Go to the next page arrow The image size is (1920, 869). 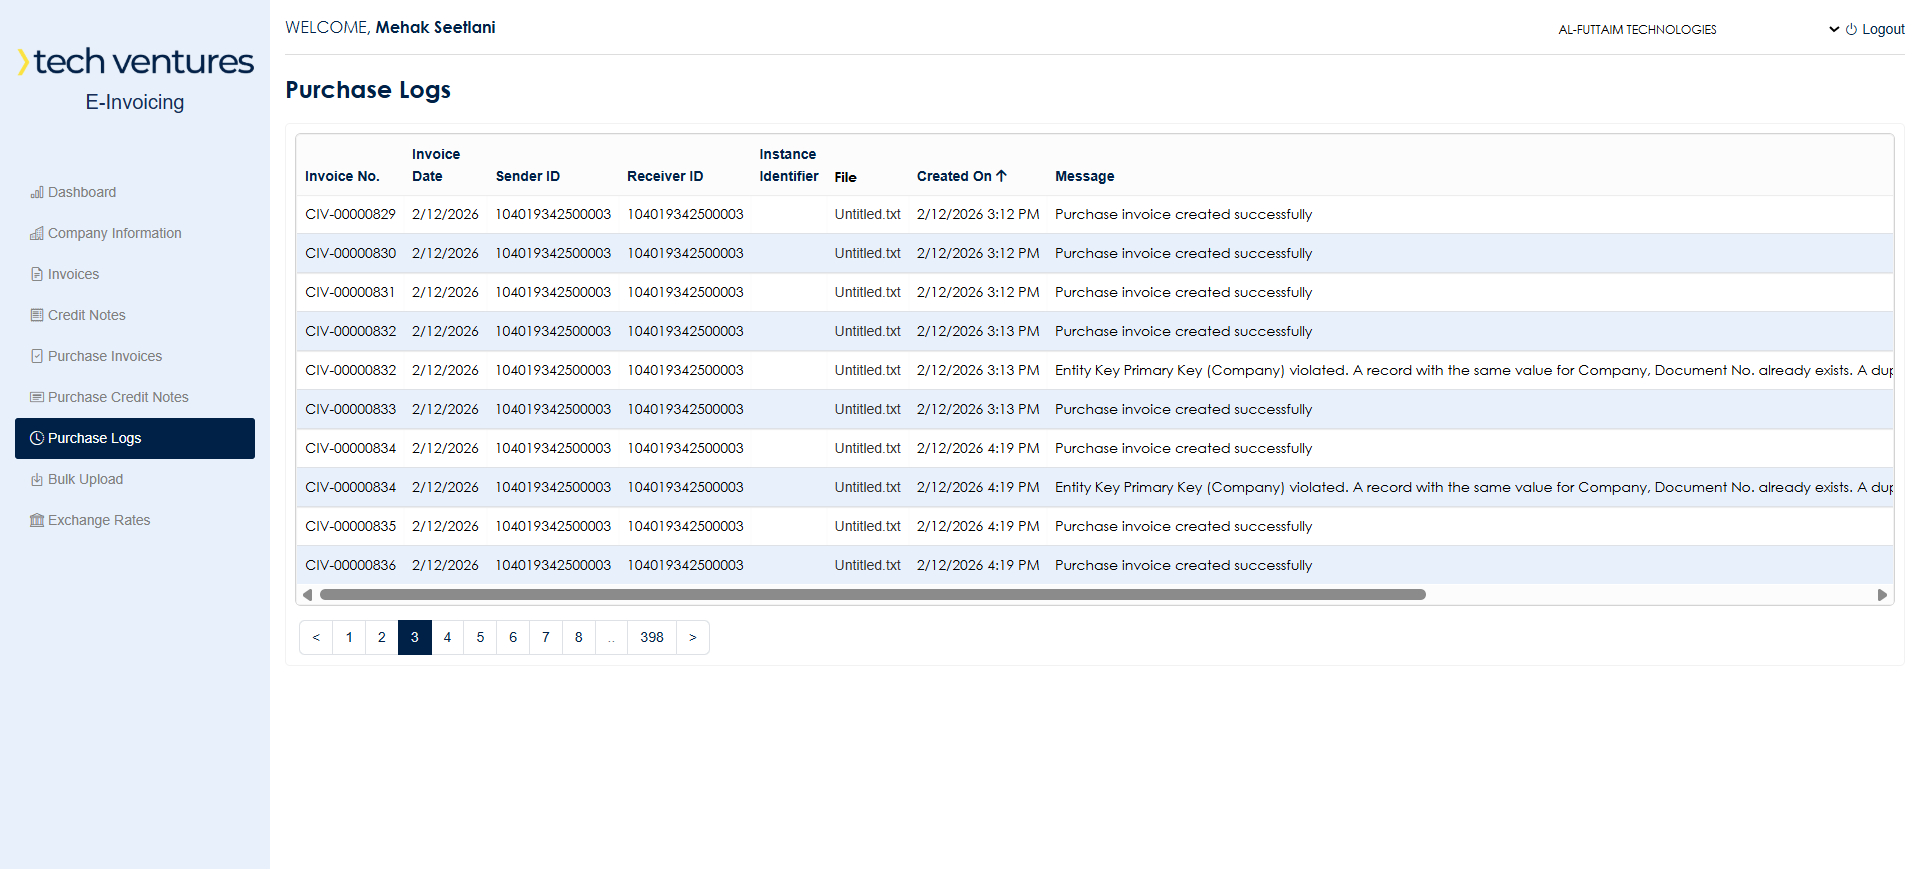pyautogui.click(x=692, y=638)
